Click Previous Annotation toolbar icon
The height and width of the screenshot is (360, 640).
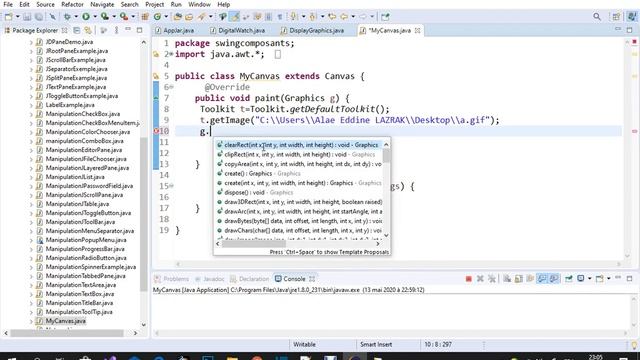[313, 17]
